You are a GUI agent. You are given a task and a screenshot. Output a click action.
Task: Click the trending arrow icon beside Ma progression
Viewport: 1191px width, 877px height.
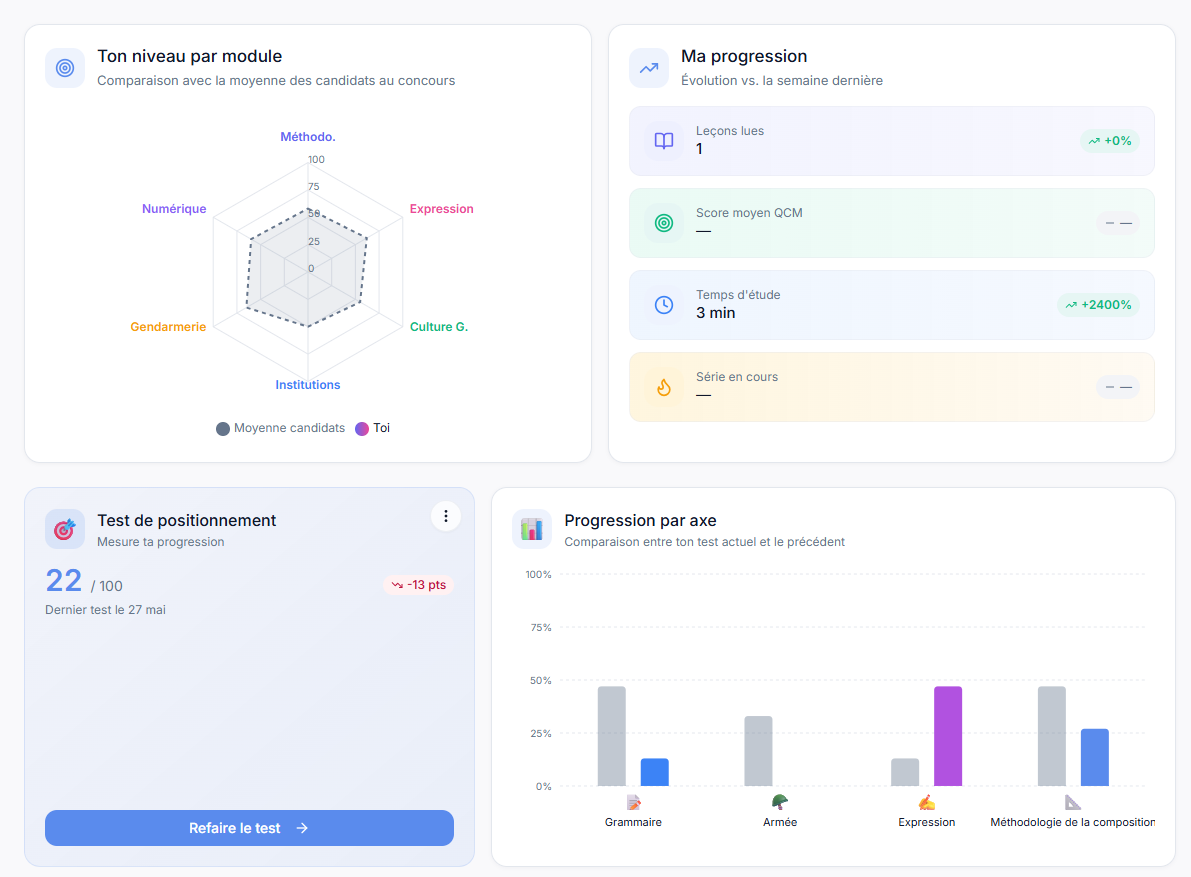point(649,68)
